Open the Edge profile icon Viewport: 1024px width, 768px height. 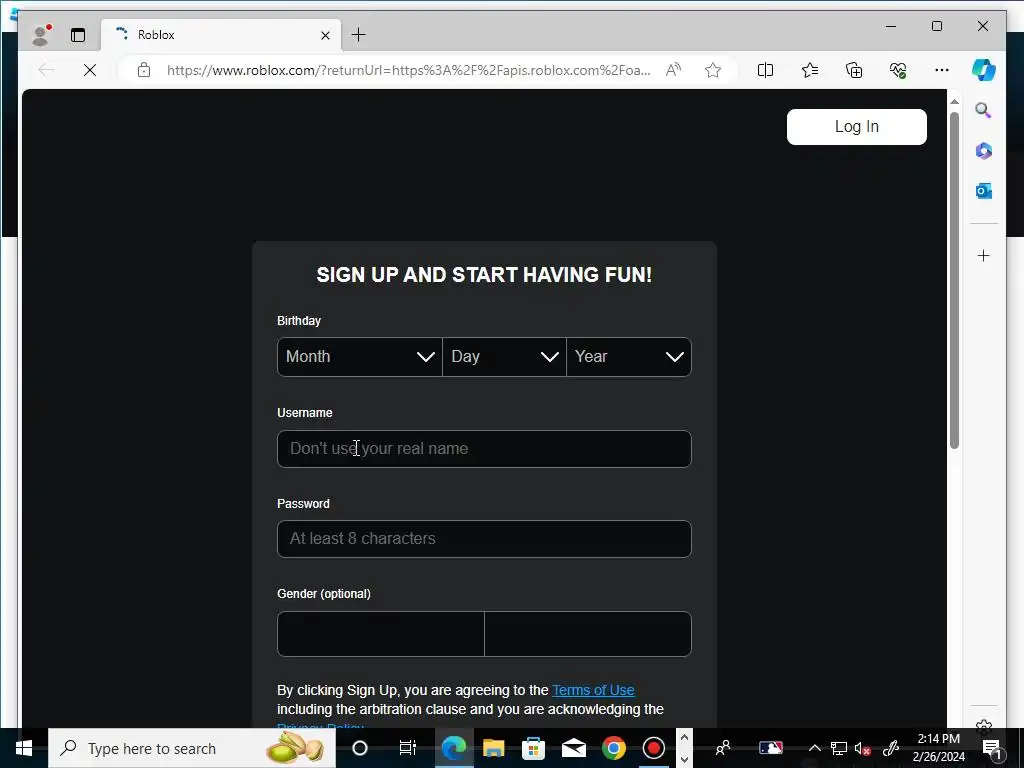click(x=41, y=35)
